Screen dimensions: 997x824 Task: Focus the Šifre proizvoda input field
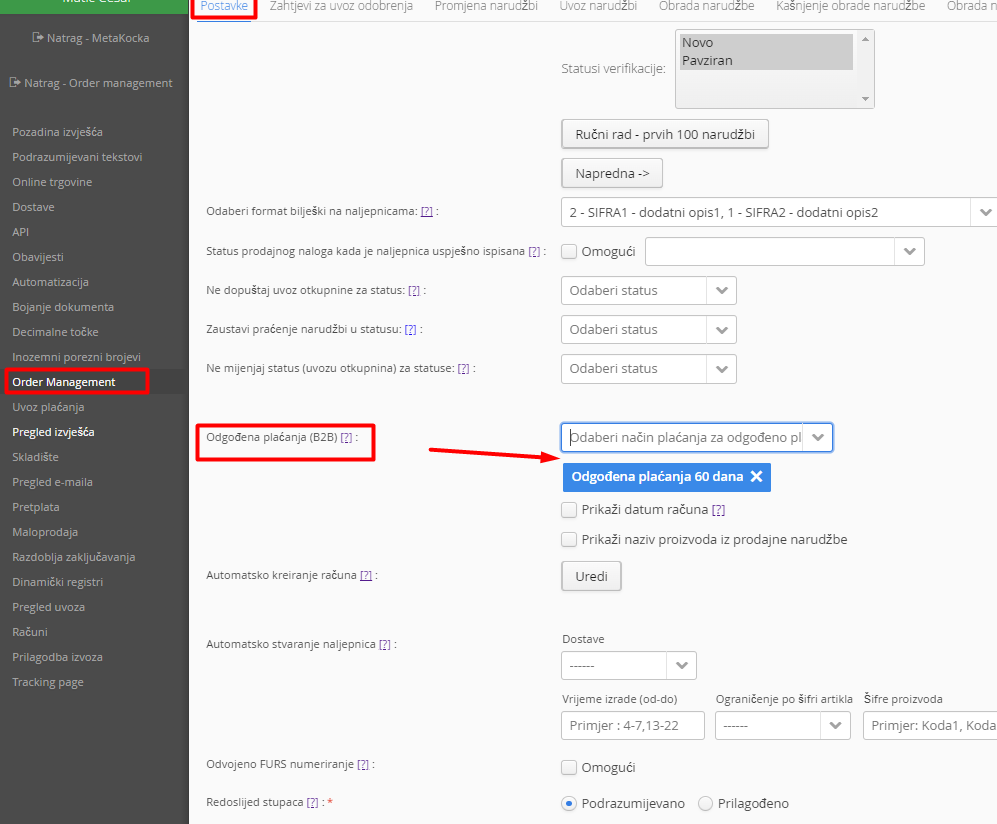click(930, 725)
